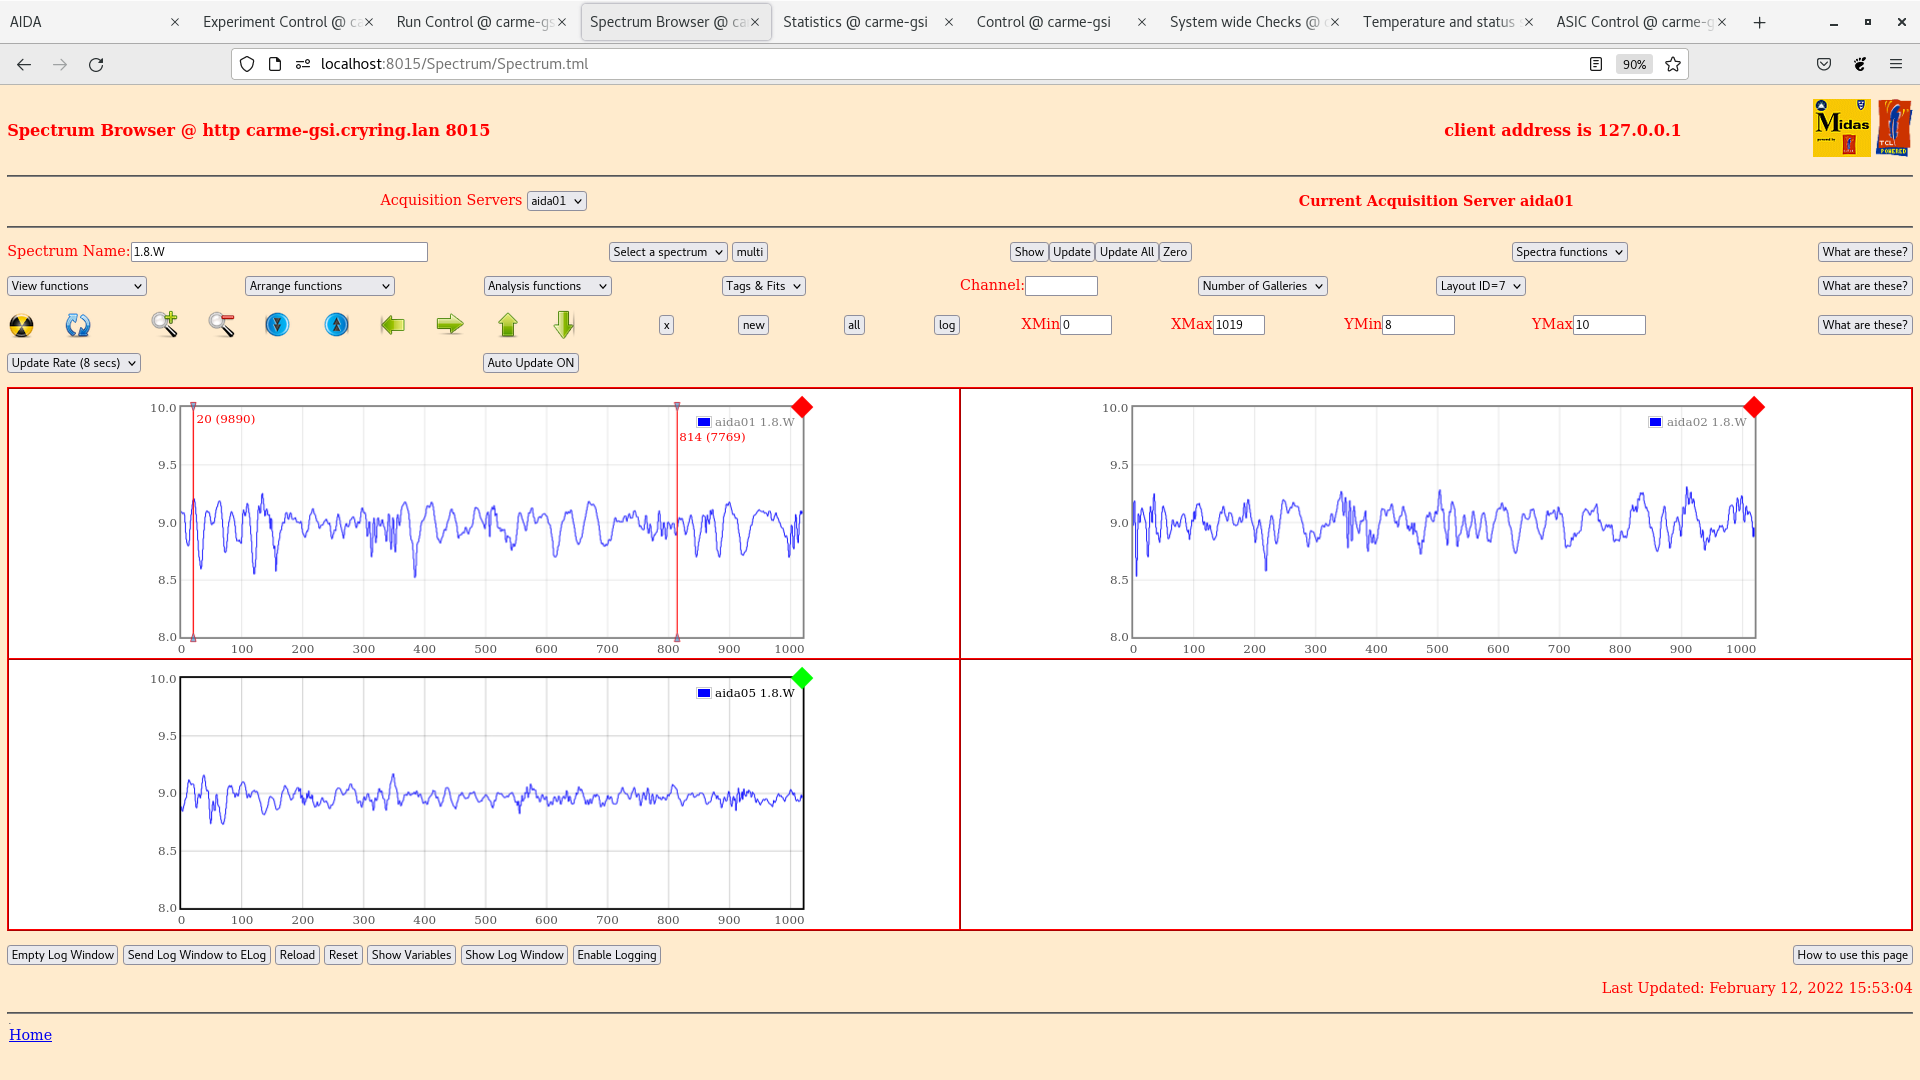
Task: Select the zoom out magnifier icon
Action: click(222, 325)
